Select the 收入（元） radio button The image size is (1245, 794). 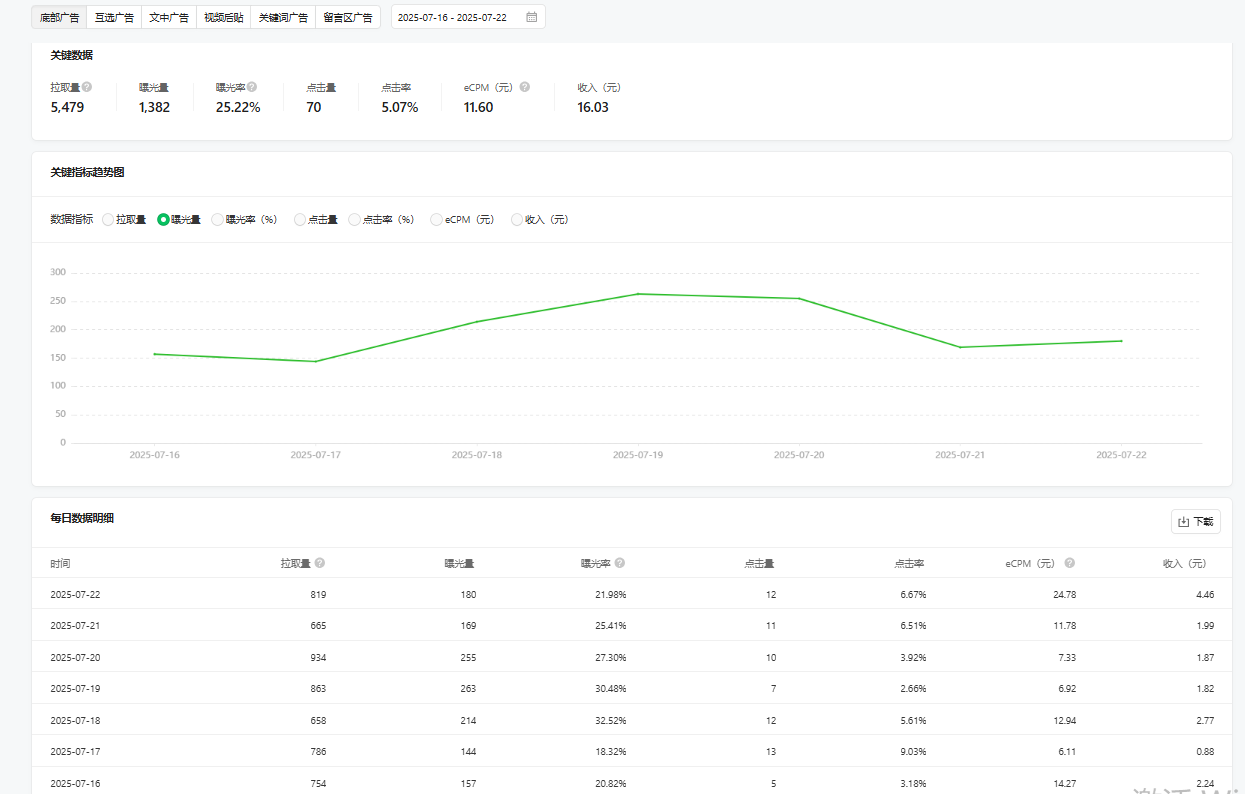517,220
